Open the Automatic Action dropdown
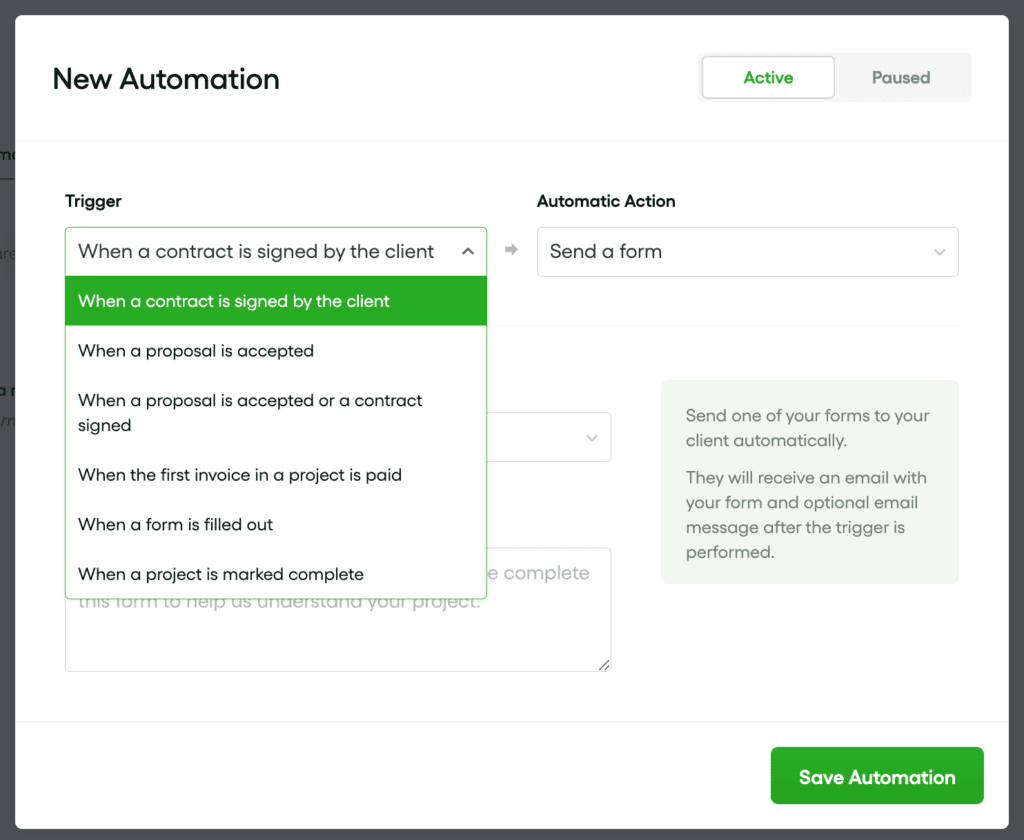1024x840 pixels. pyautogui.click(x=747, y=251)
